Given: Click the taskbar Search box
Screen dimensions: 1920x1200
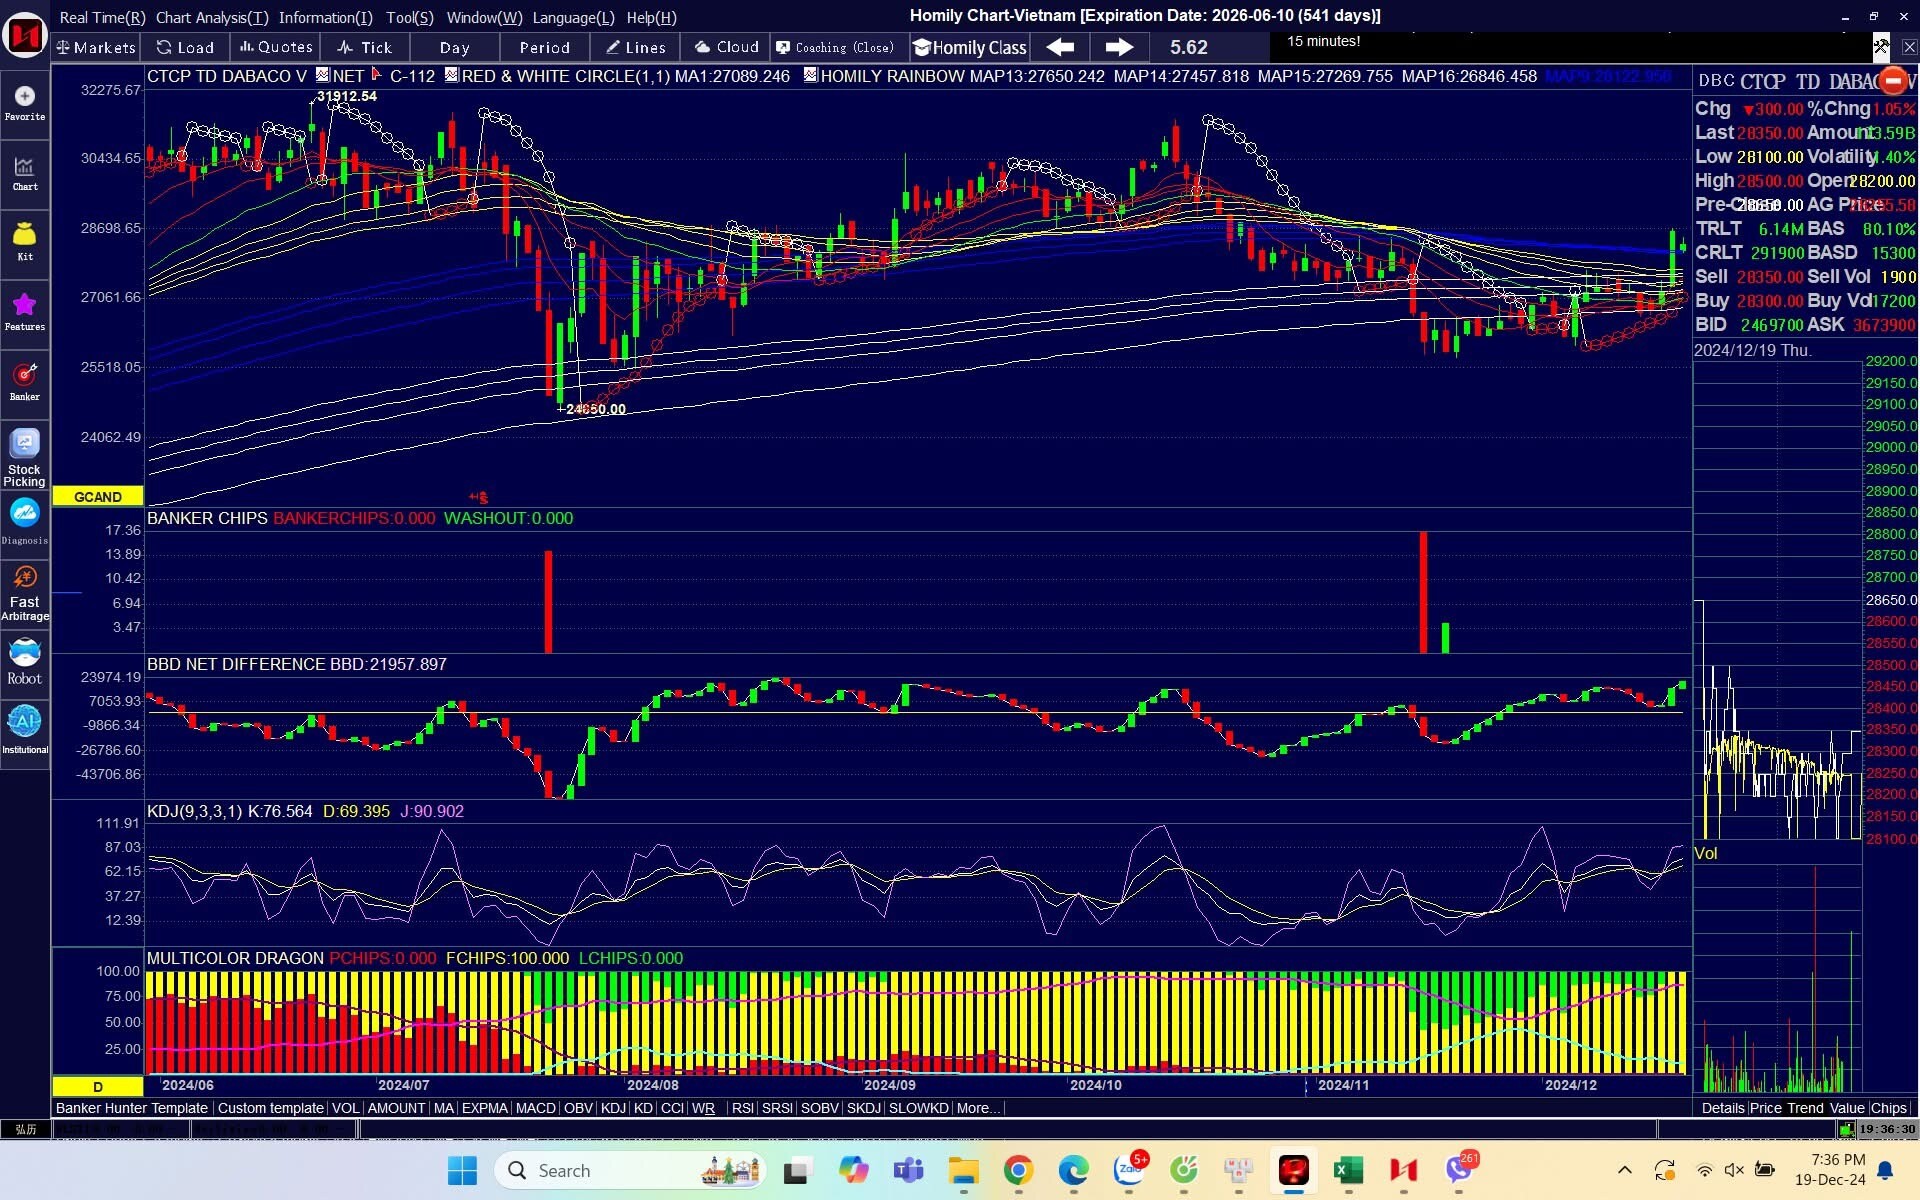Looking at the screenshot, I should (x=630, y=1170).
